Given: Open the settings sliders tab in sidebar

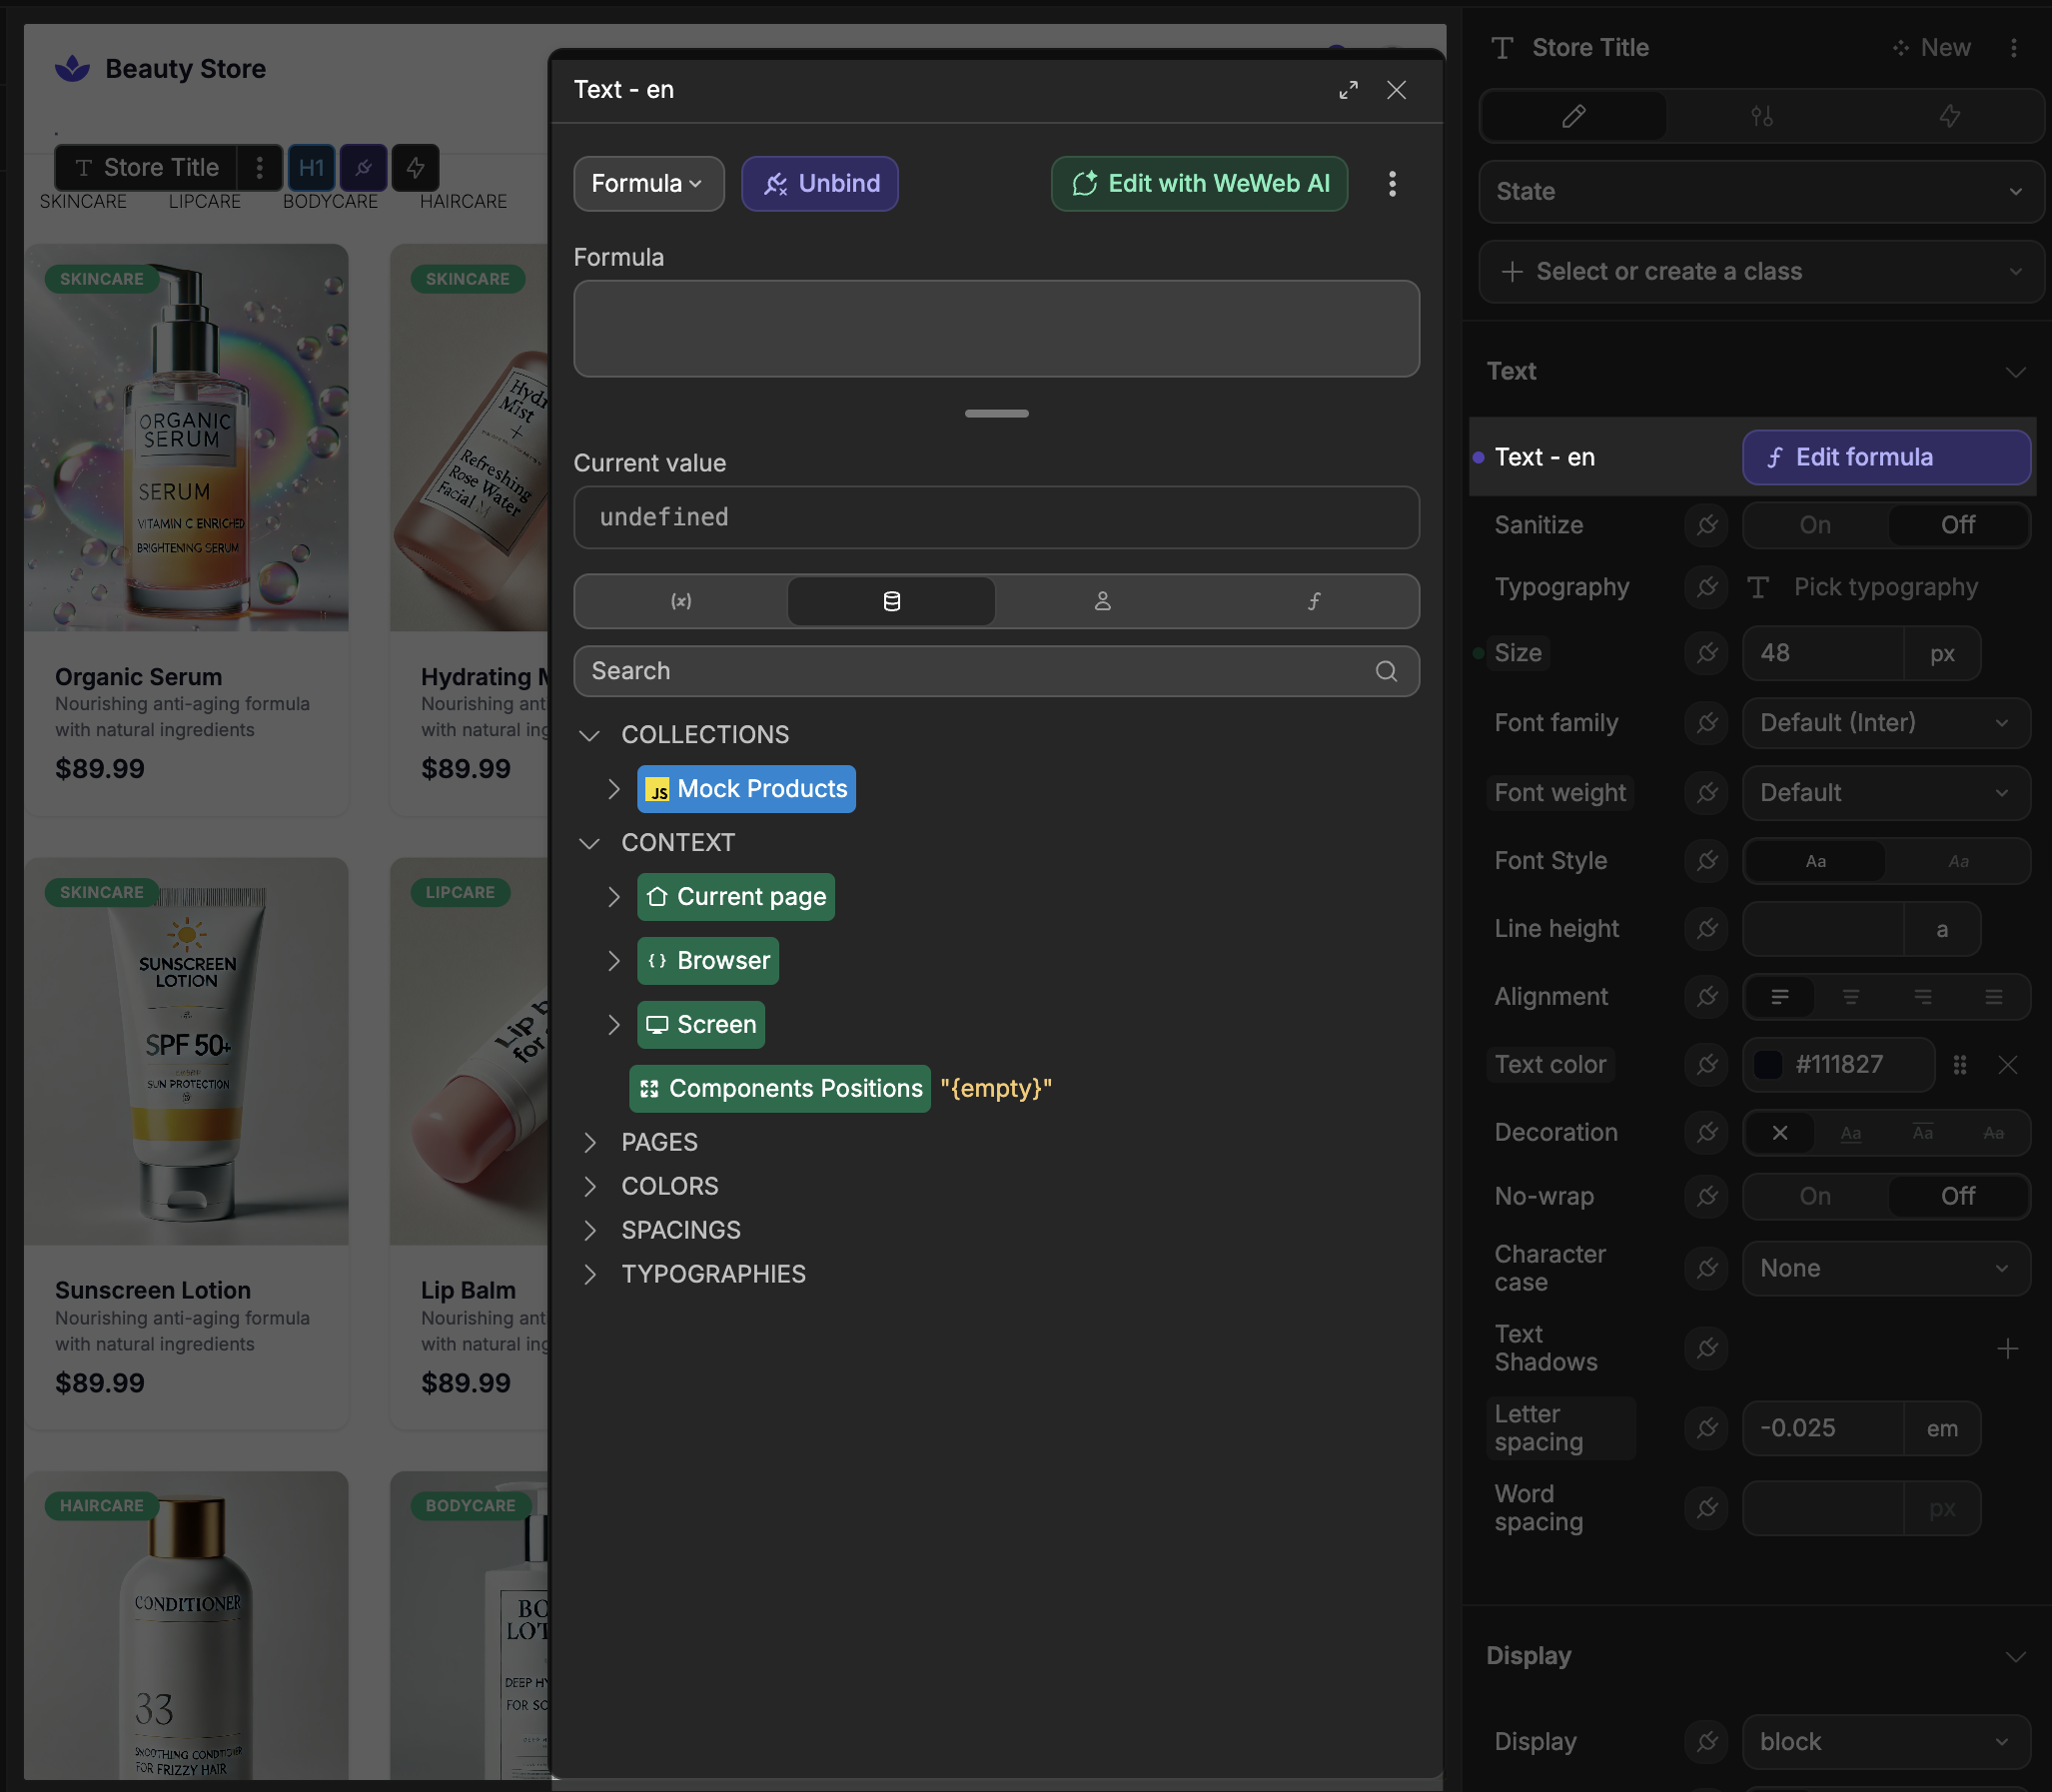Looking at the screenshot, I should click(1761, 117).
